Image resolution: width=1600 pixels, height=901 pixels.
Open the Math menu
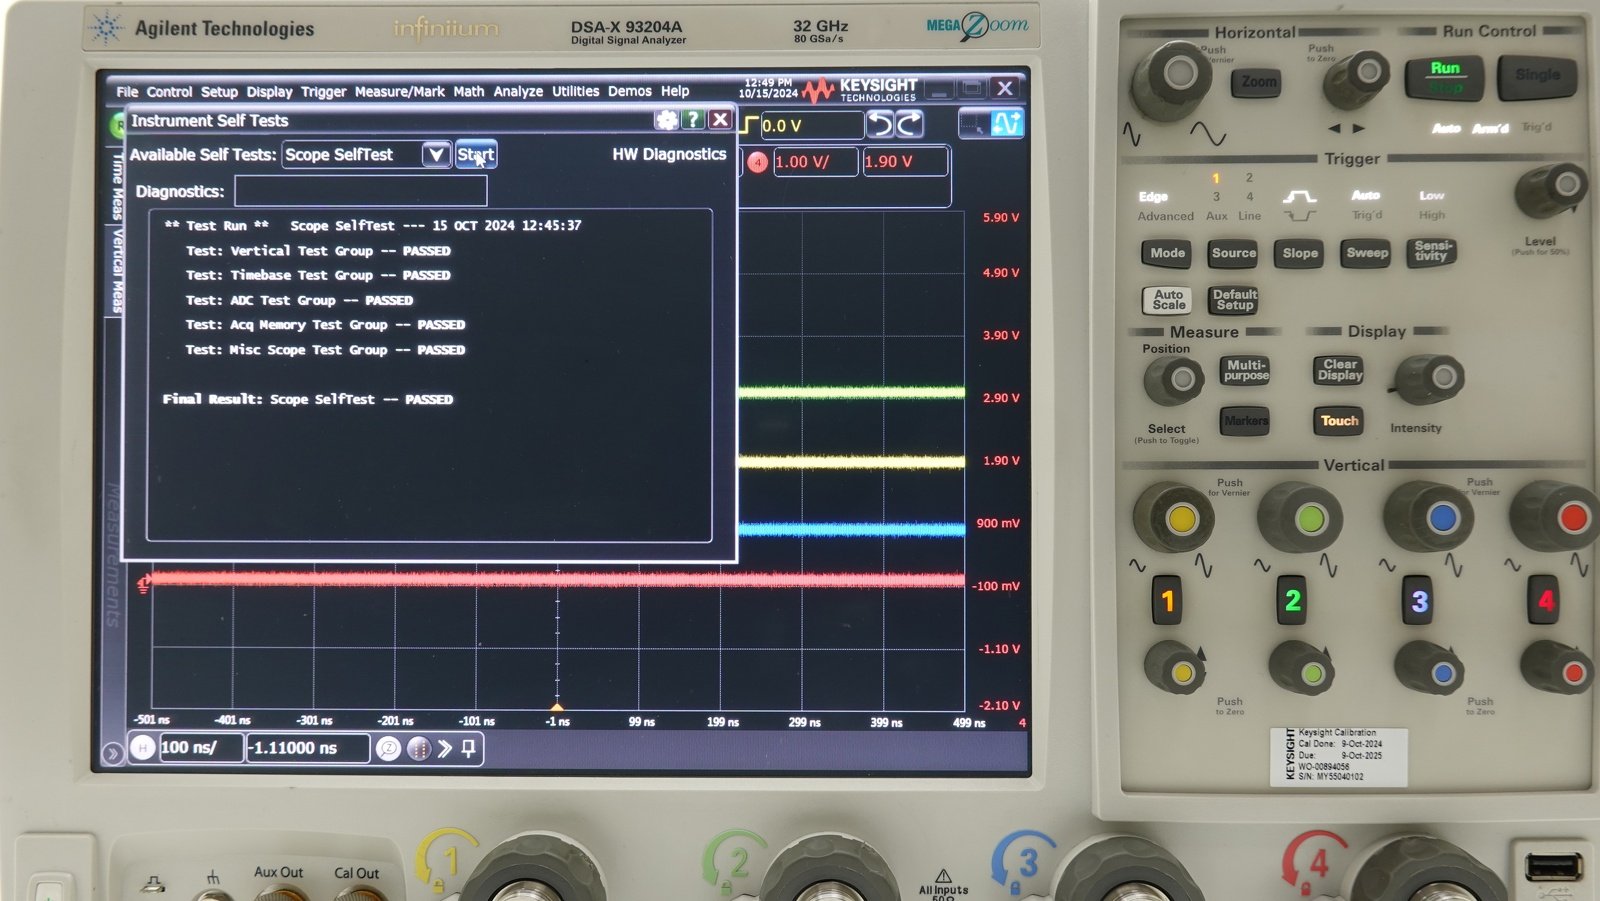click(x=469, y=91)
